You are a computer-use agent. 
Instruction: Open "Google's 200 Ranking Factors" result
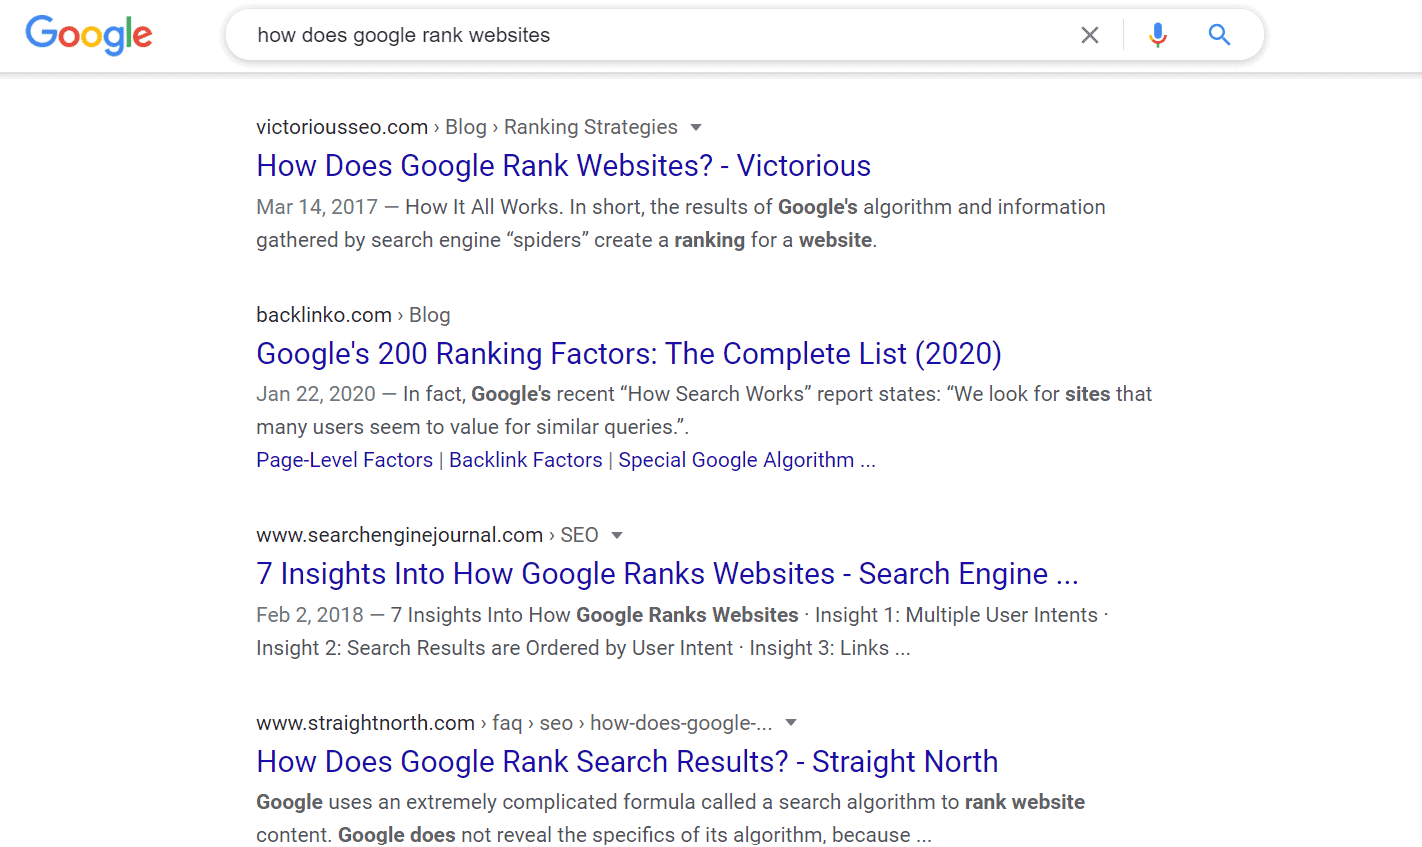click(629, 353)
